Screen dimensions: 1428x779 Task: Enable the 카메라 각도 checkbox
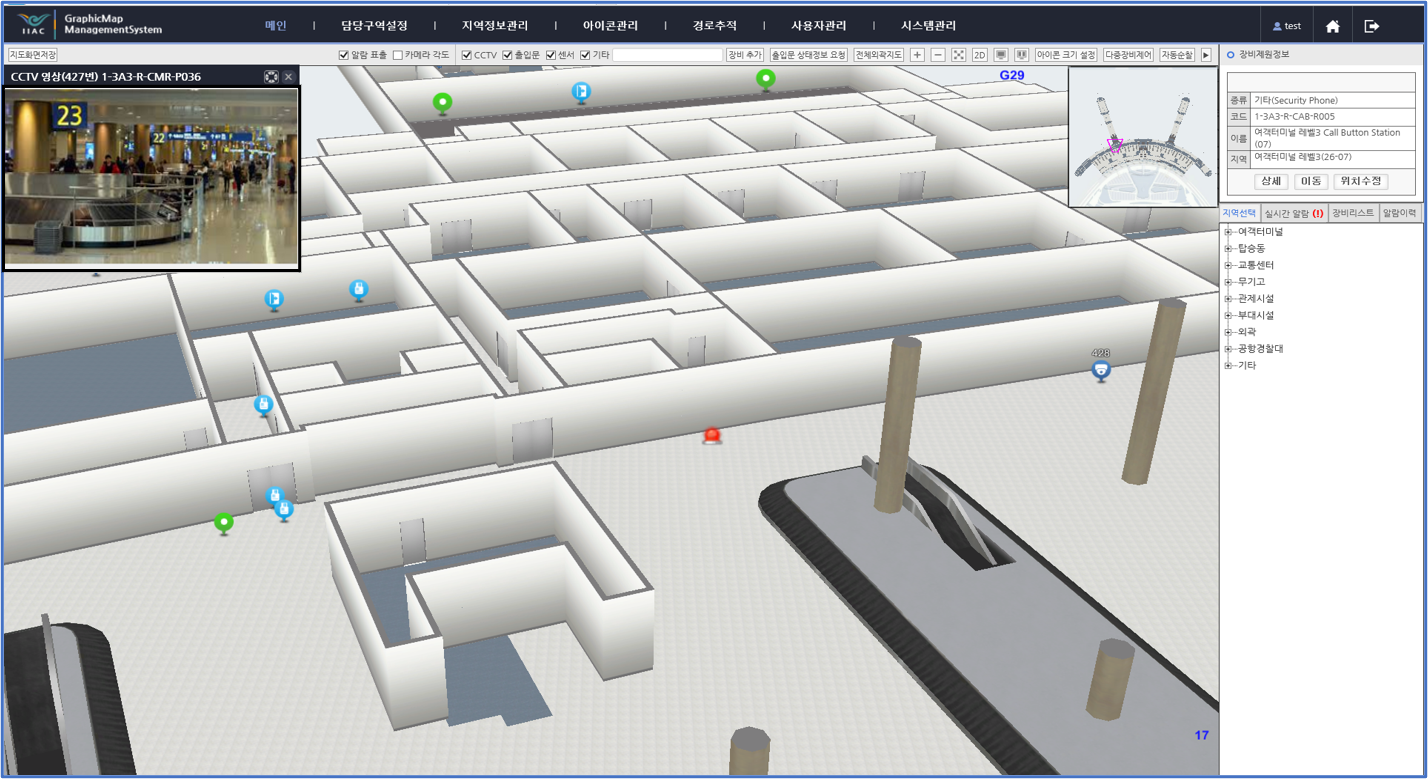pyautogui.click(x=398, y=55)
